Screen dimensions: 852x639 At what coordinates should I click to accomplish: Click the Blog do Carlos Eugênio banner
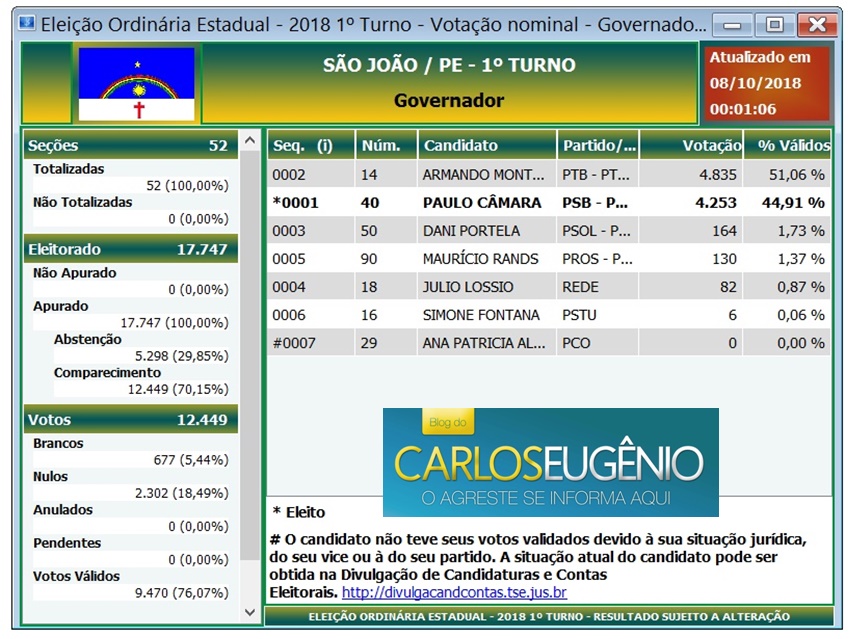pos(550,462)
